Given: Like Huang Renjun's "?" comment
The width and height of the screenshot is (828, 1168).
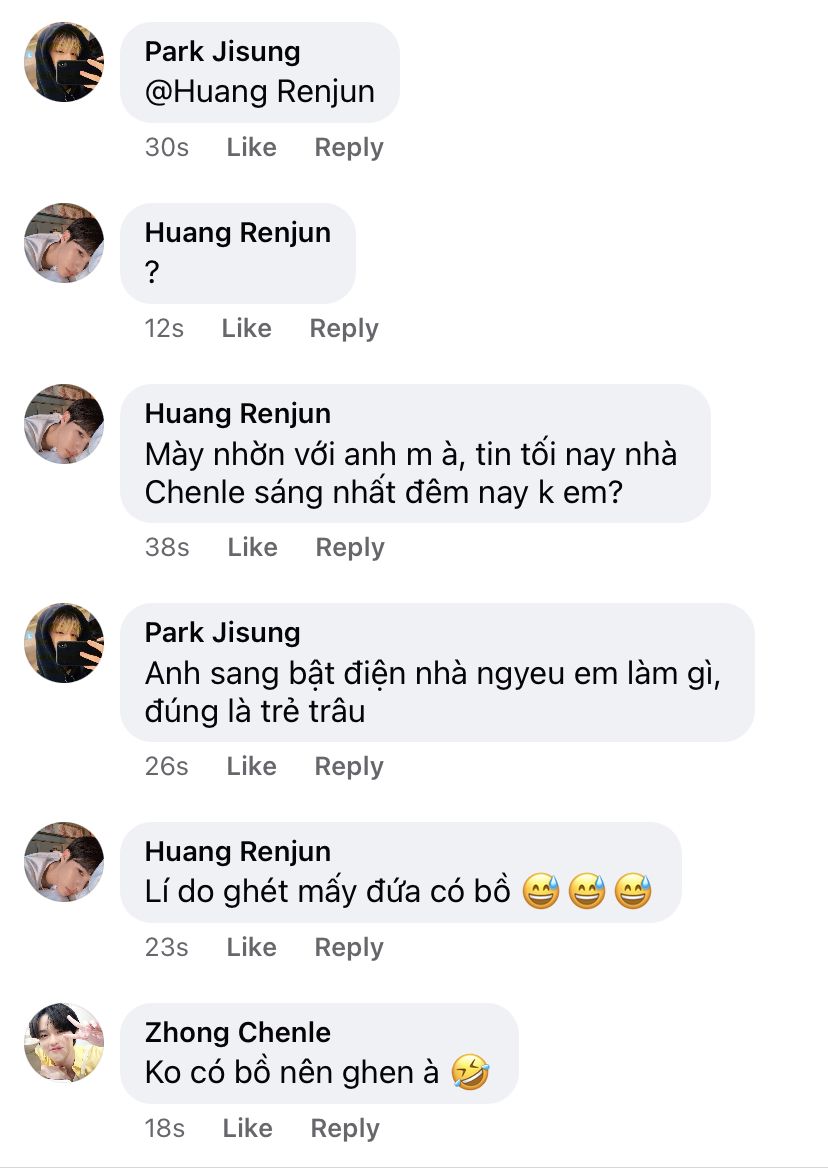Looking at the screenshot, I should [246, 329].
